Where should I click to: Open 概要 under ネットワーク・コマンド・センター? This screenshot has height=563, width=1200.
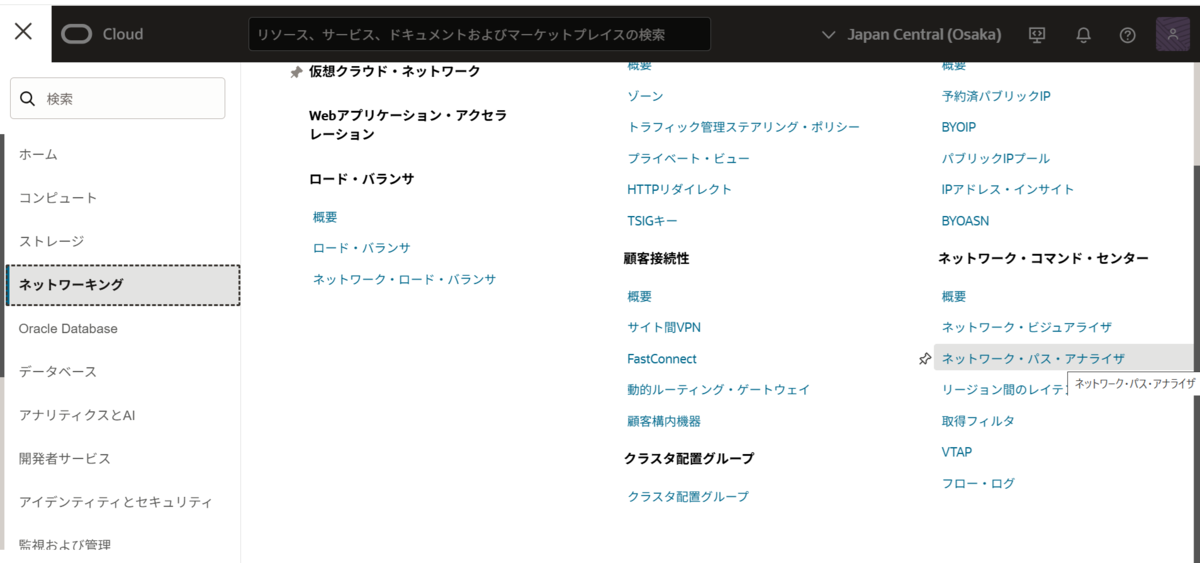(x=954, y=297)
